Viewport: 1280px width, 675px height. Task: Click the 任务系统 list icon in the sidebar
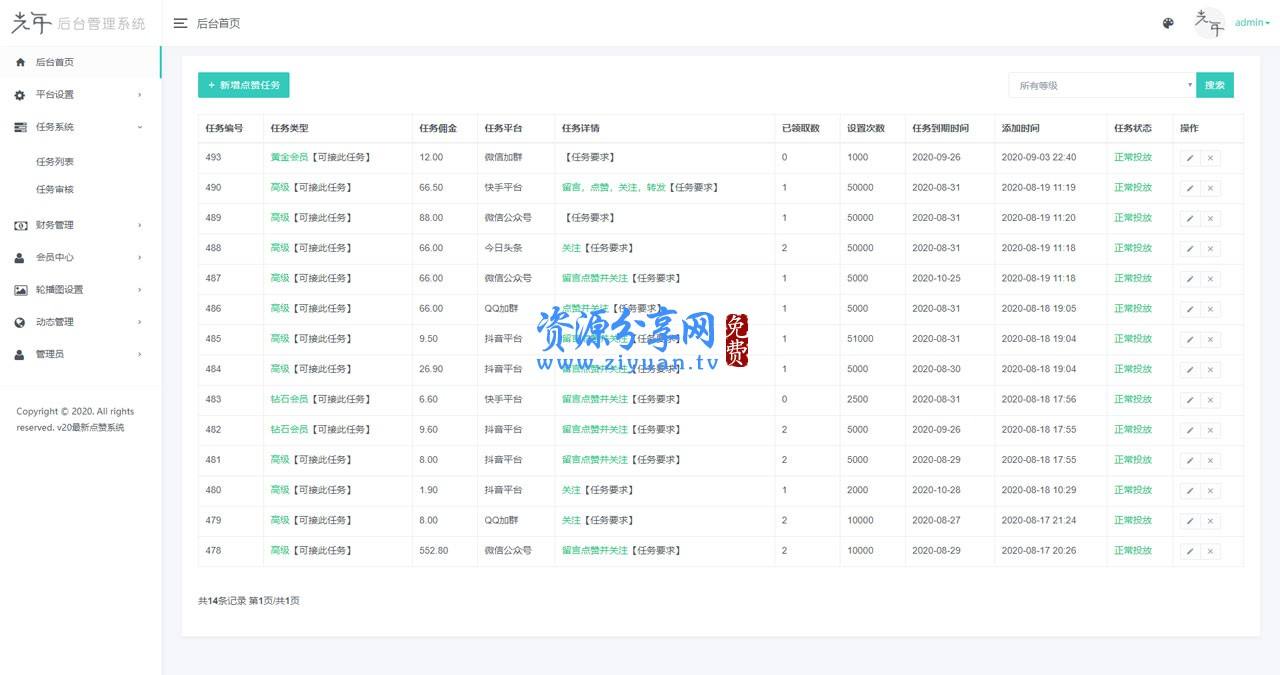[x=20, y=127]
